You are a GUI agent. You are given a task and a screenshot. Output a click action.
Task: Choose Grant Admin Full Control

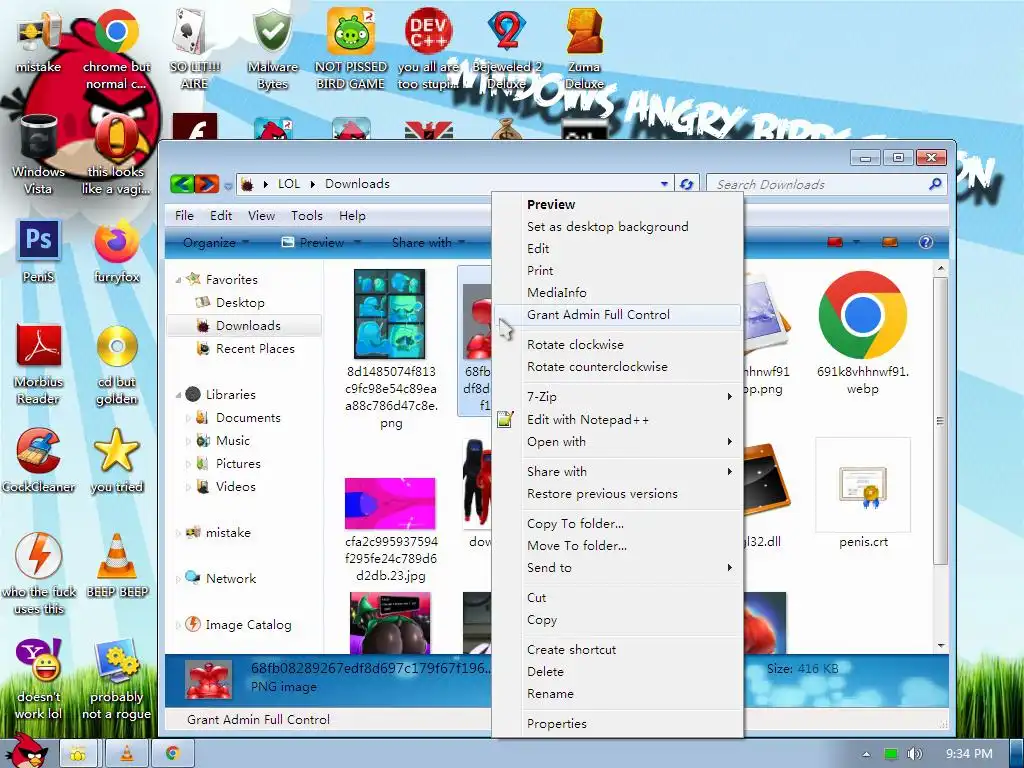[x=618, y=315]
